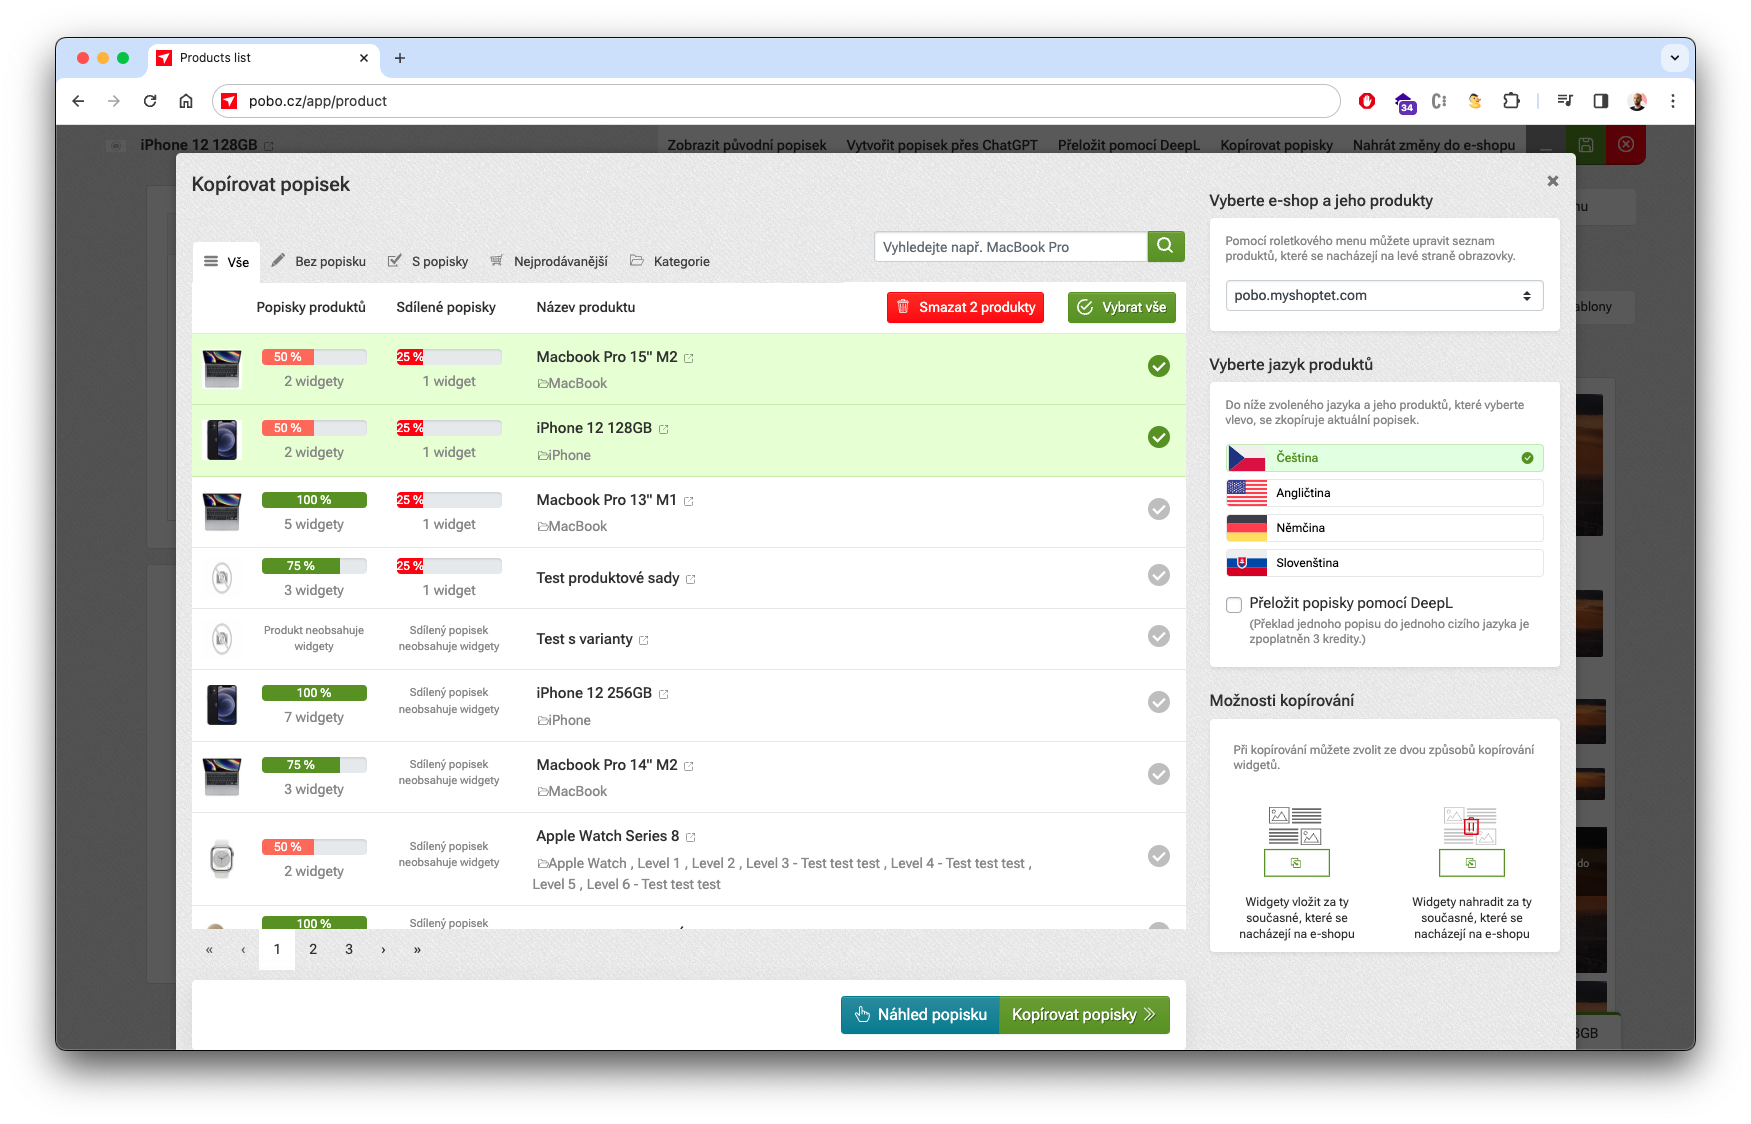Open the pobo.myshopet.com e-shop dropdown
This screenshot has width=1751, height=1124.
(x=1384, y=296)
